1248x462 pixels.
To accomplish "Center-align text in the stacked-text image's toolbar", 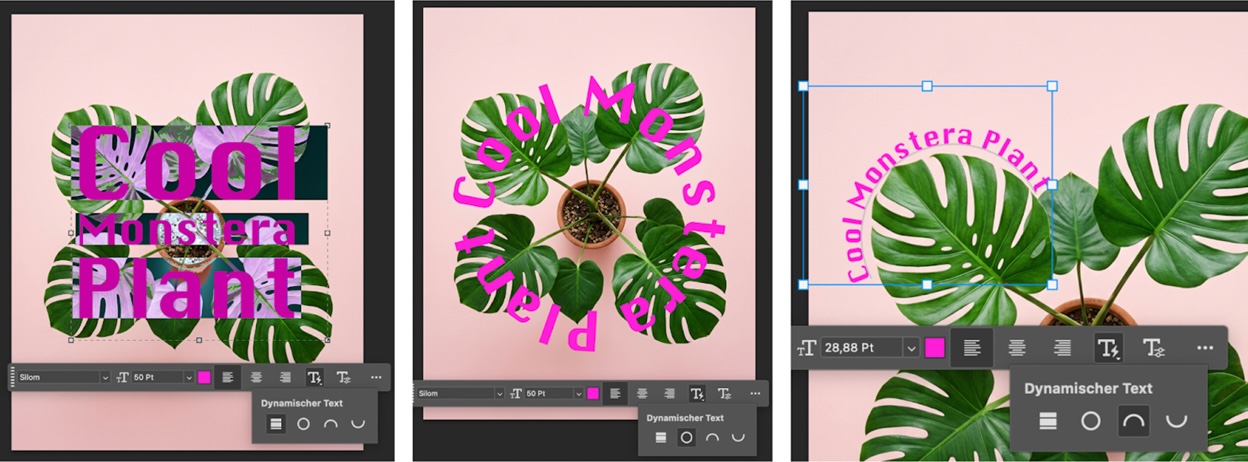I will point(256,377).
